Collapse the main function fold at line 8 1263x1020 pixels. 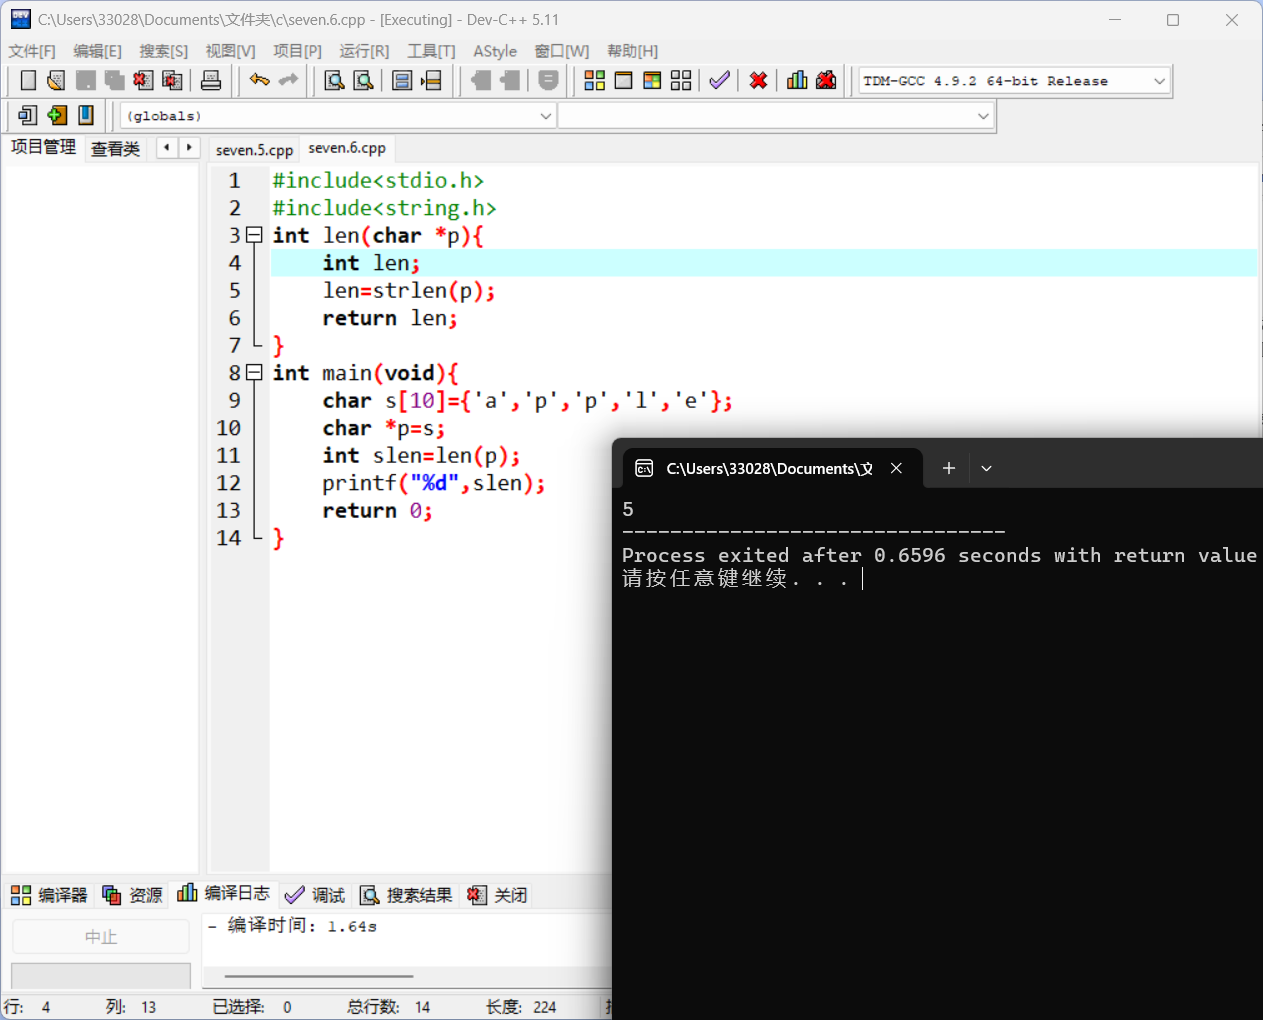pyautogui.click(x=254, y=372)
